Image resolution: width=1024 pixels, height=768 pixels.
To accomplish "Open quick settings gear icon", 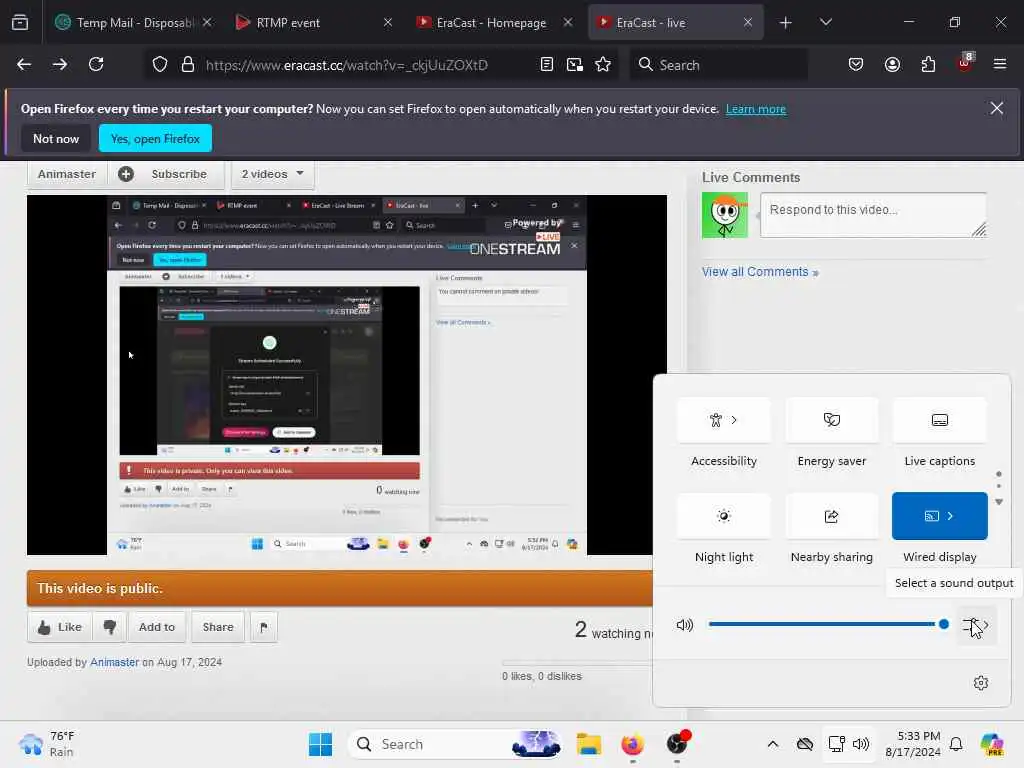I will (x=980, y=683).
